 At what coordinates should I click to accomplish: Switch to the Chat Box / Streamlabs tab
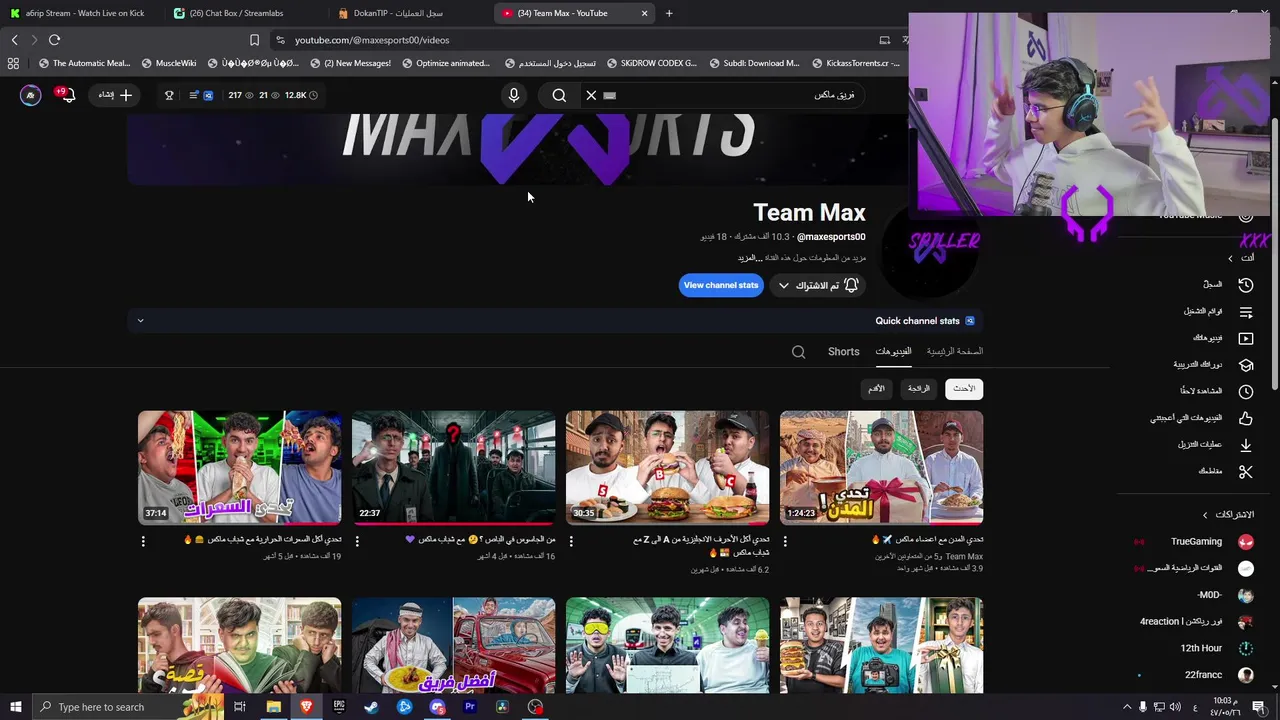[x=245, y=13]
